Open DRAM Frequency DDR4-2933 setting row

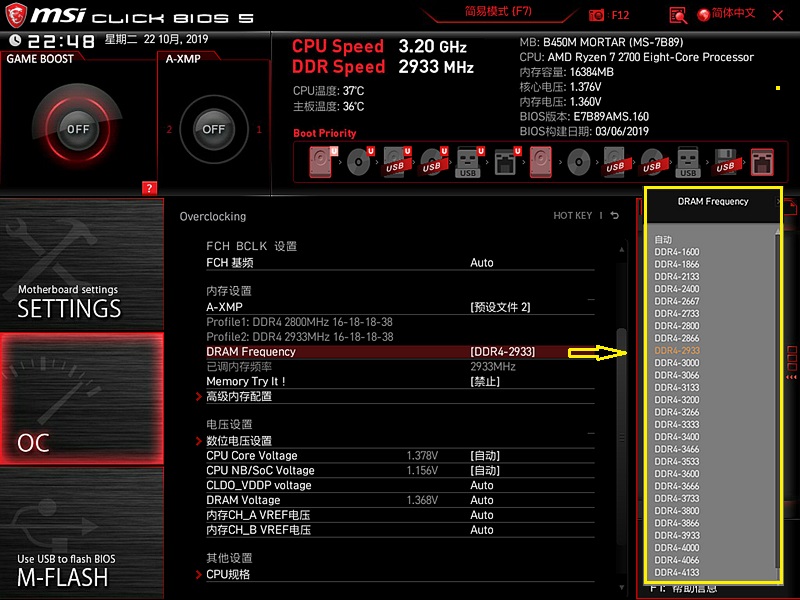pos(400,352)
